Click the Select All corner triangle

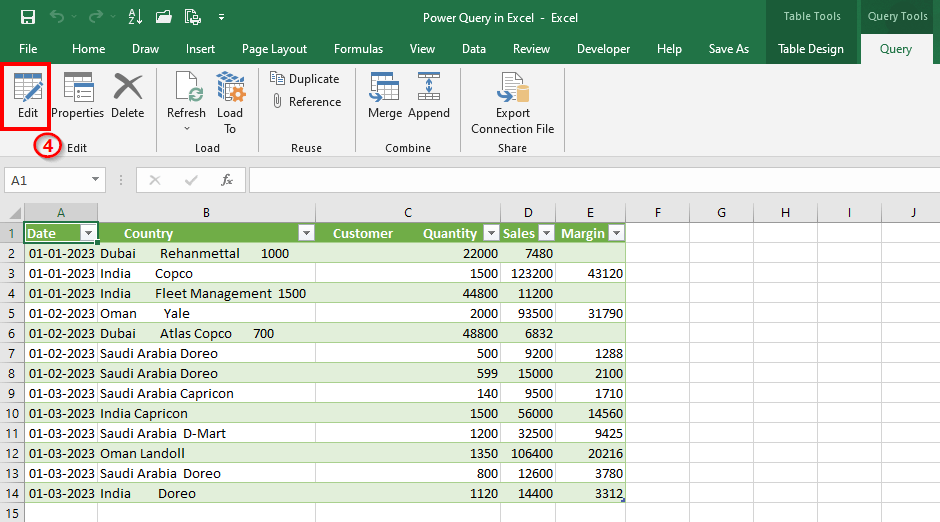pos(13,212)
